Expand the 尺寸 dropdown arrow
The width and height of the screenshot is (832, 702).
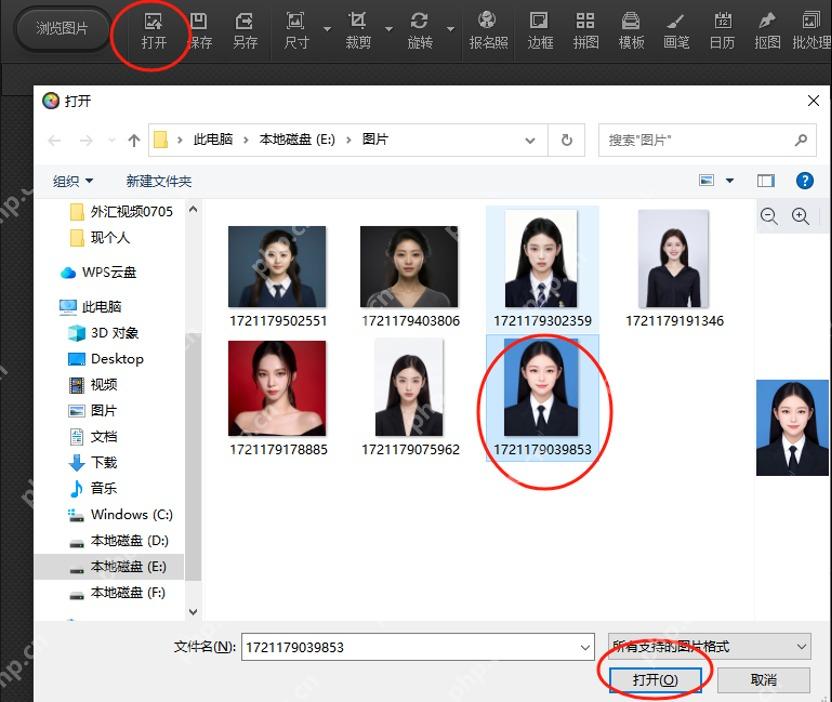tap(327, 29)
